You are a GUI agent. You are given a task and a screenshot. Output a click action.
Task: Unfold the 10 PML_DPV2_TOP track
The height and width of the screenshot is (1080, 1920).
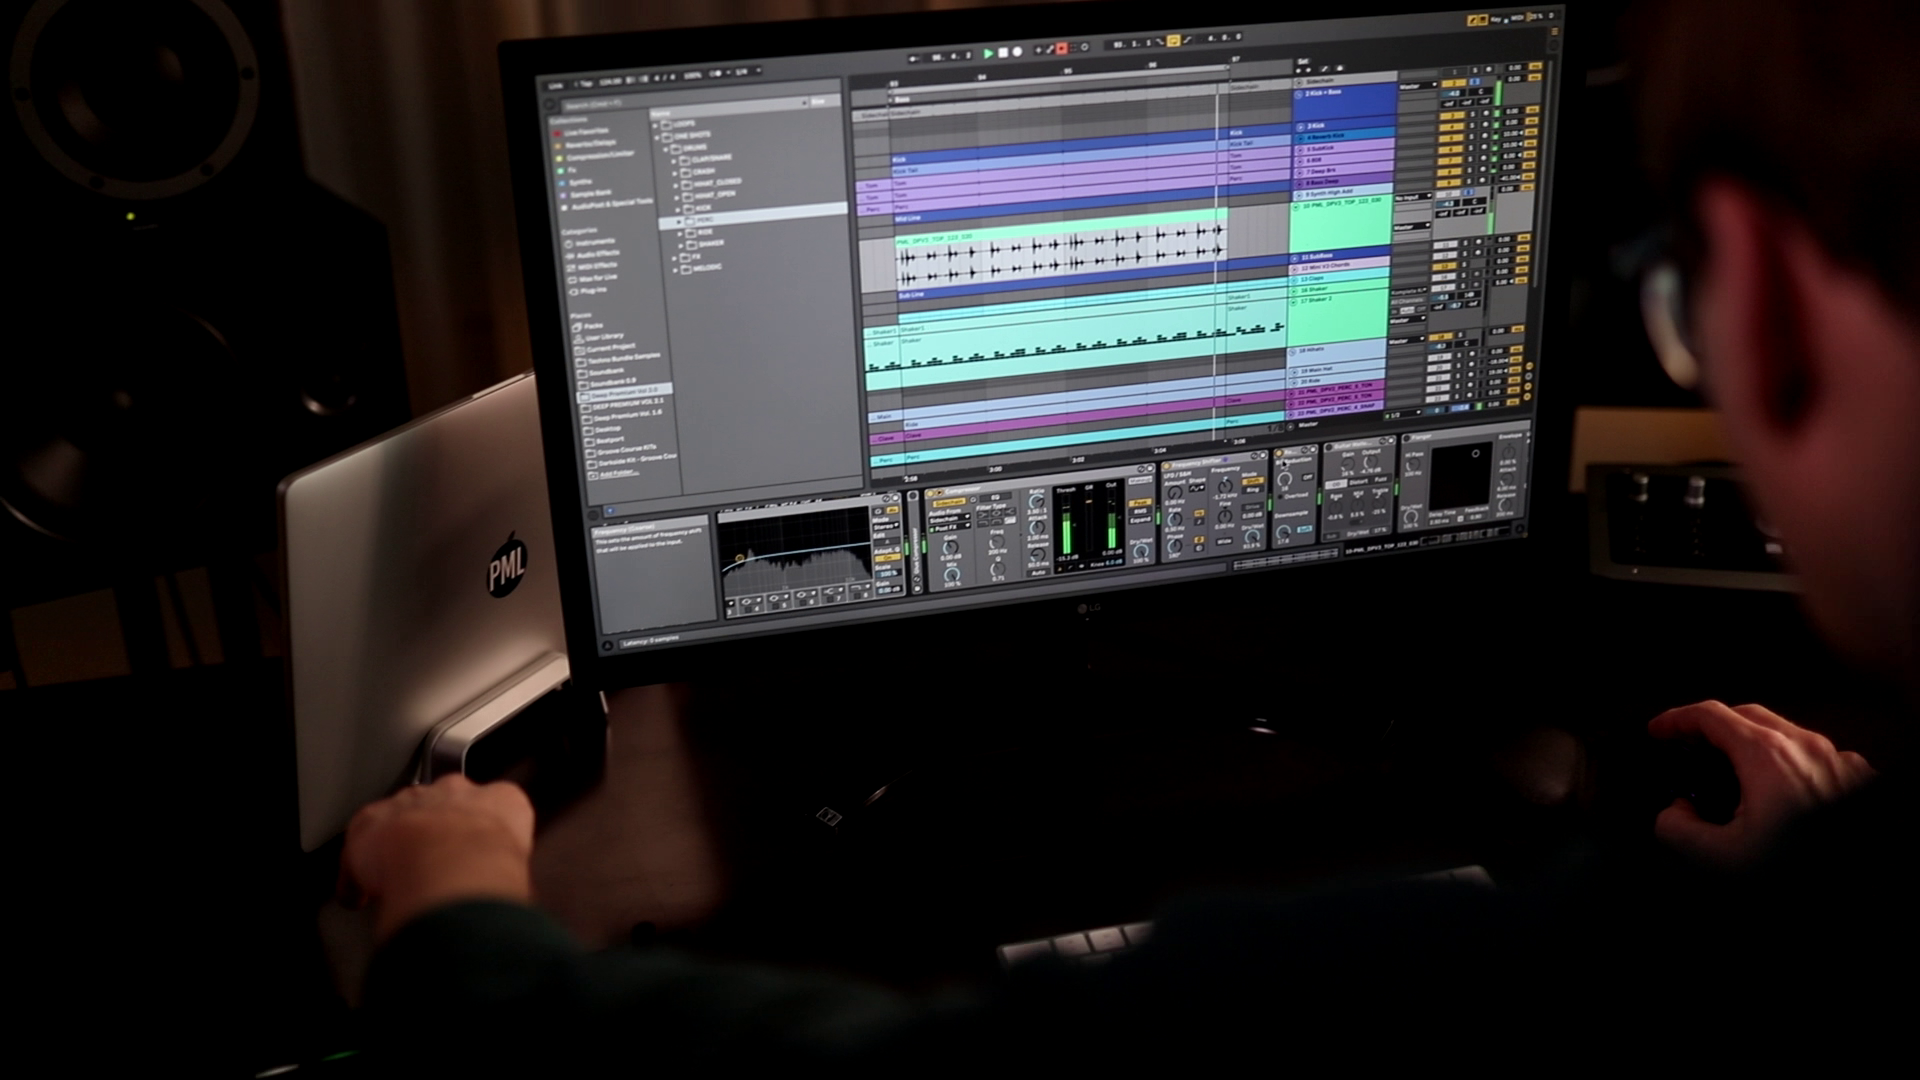coord(1296,207)
